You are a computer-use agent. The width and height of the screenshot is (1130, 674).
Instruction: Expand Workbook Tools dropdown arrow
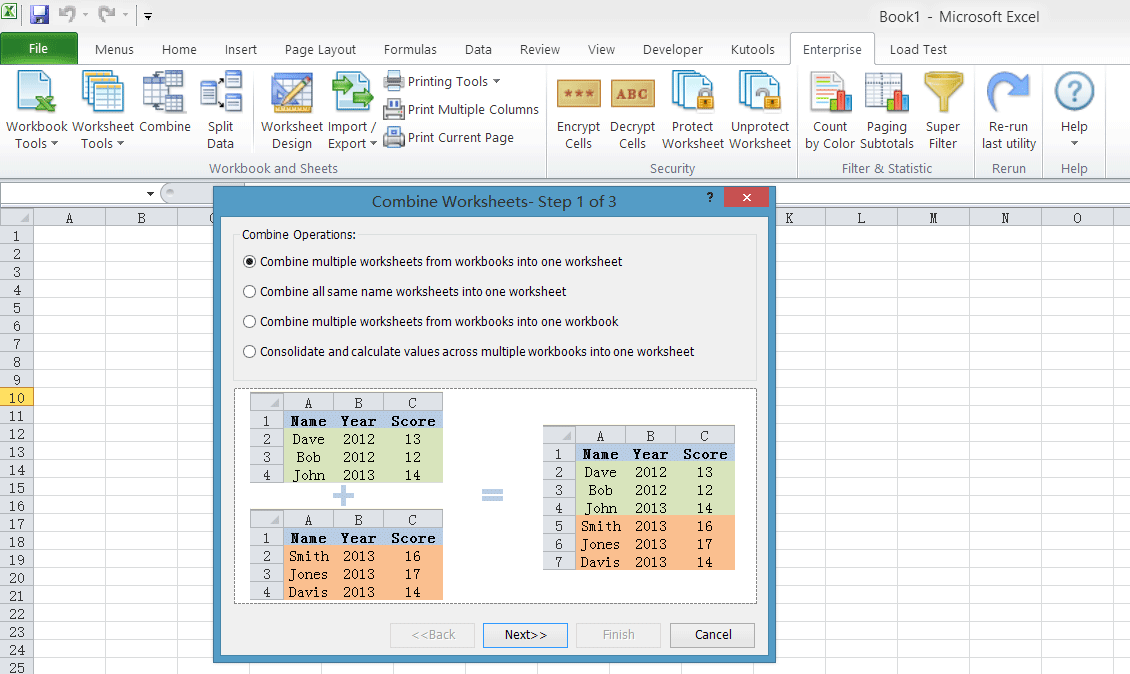55,143
